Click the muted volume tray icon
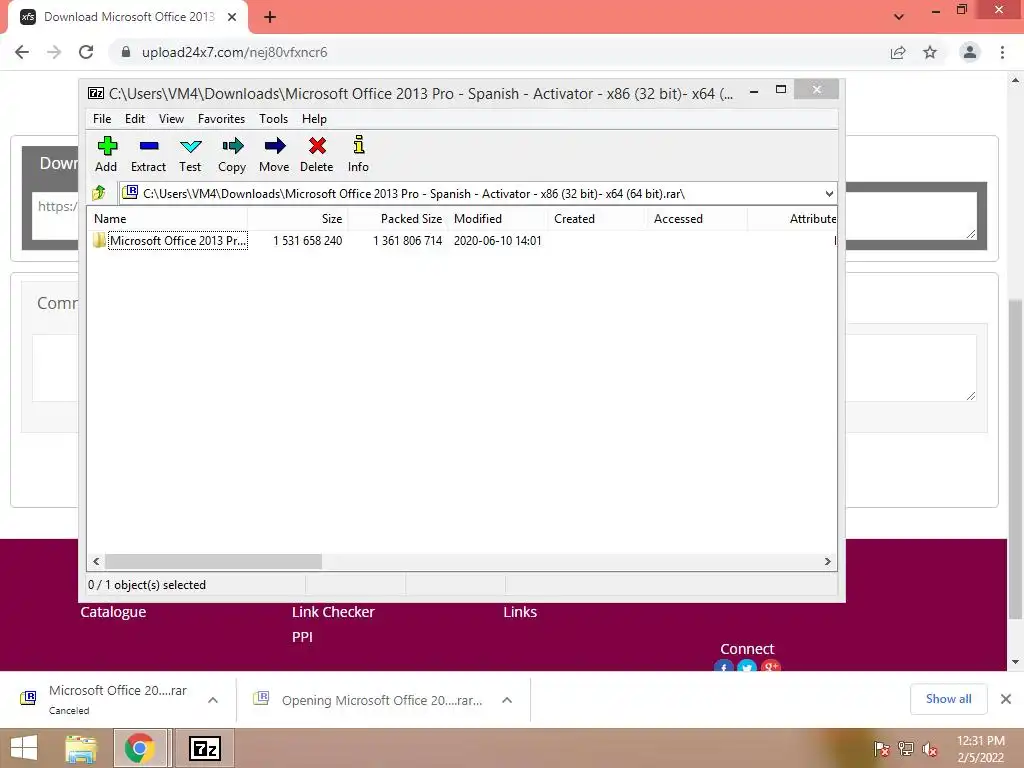 930,749
